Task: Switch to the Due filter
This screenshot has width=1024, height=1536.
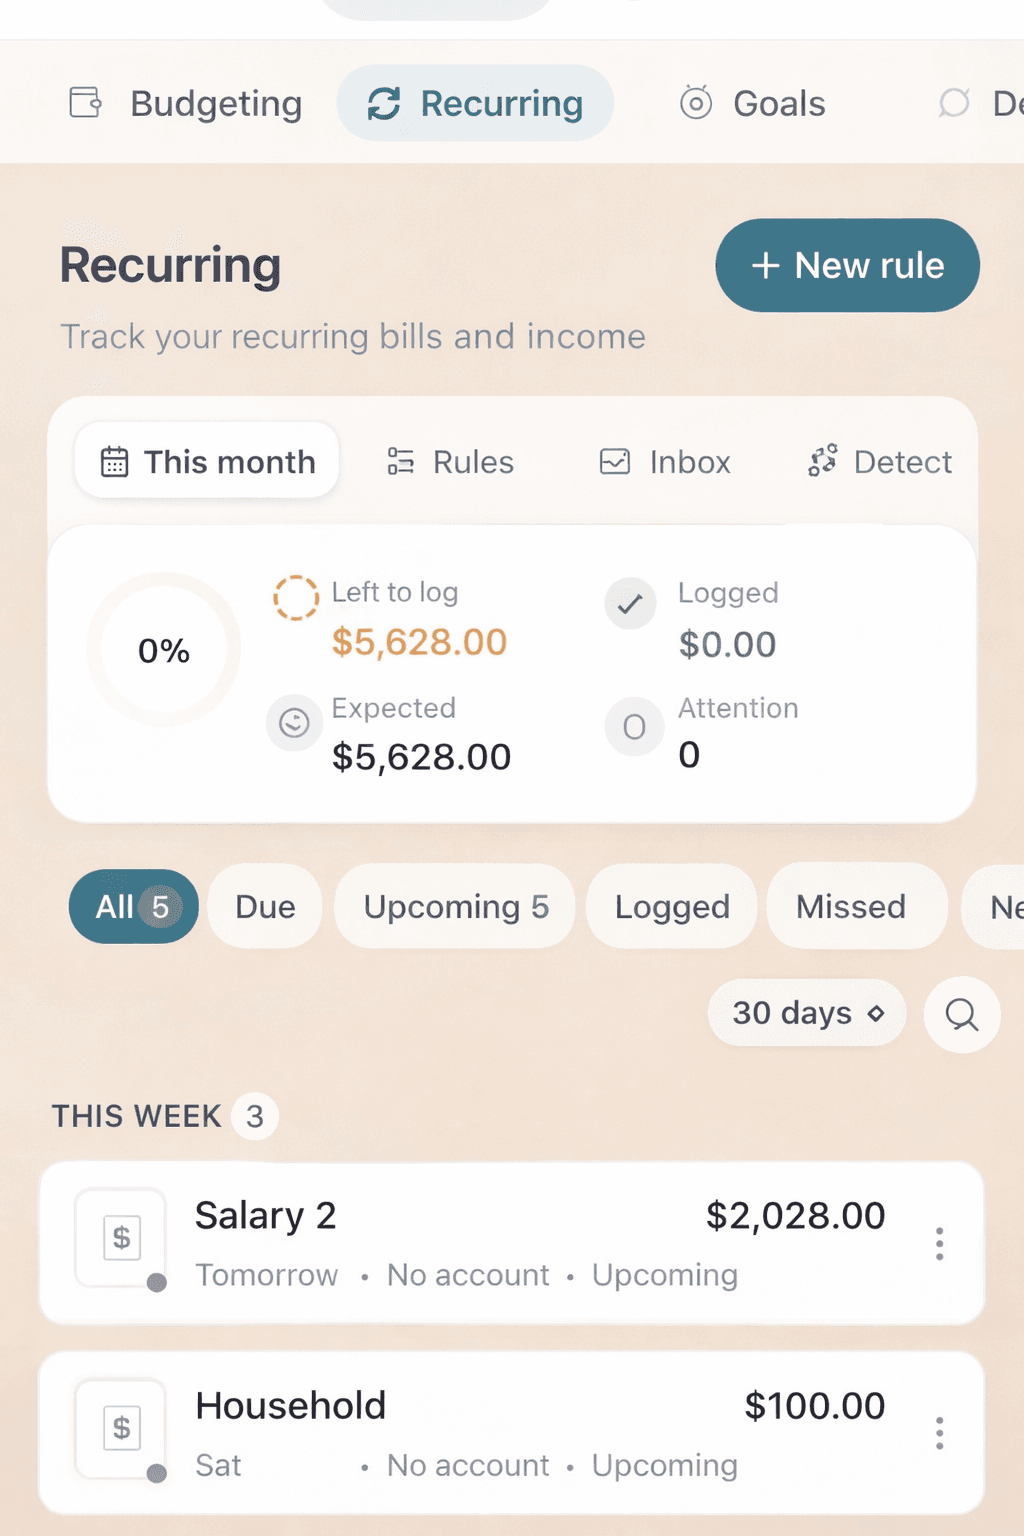Action: click(264, 906)
